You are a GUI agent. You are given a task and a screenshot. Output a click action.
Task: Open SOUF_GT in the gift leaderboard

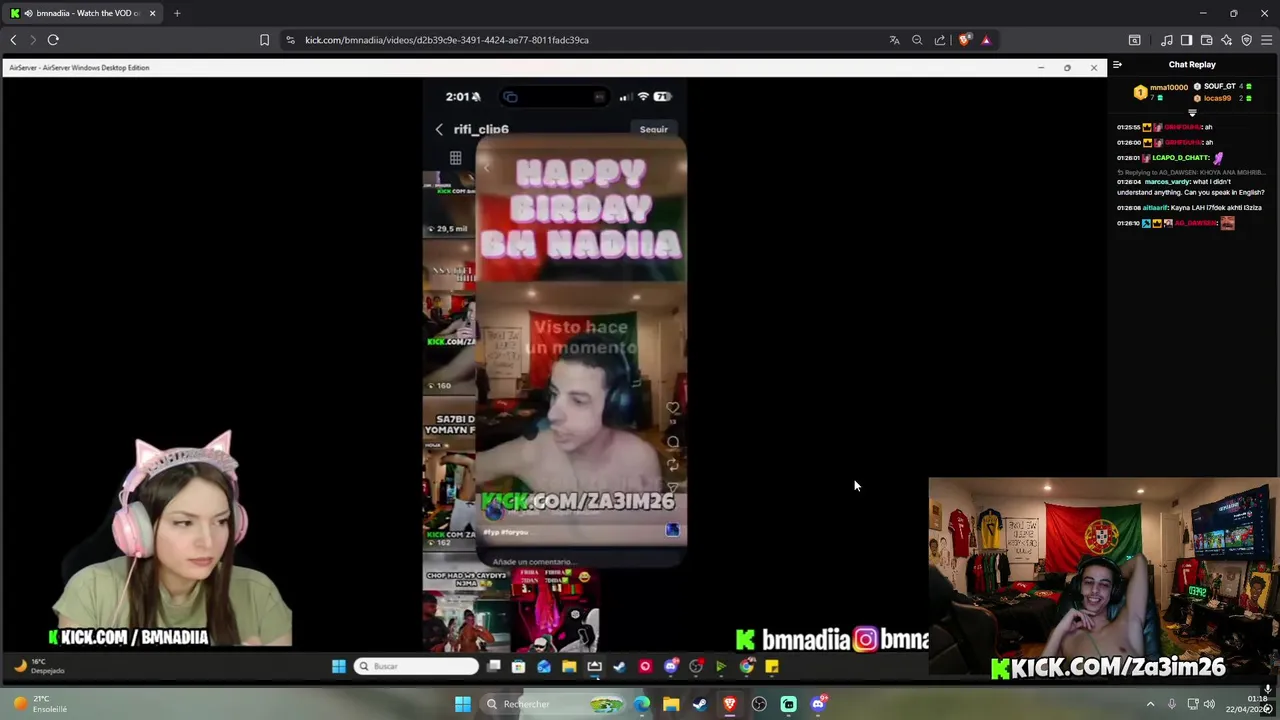[x=1222, y=87]
